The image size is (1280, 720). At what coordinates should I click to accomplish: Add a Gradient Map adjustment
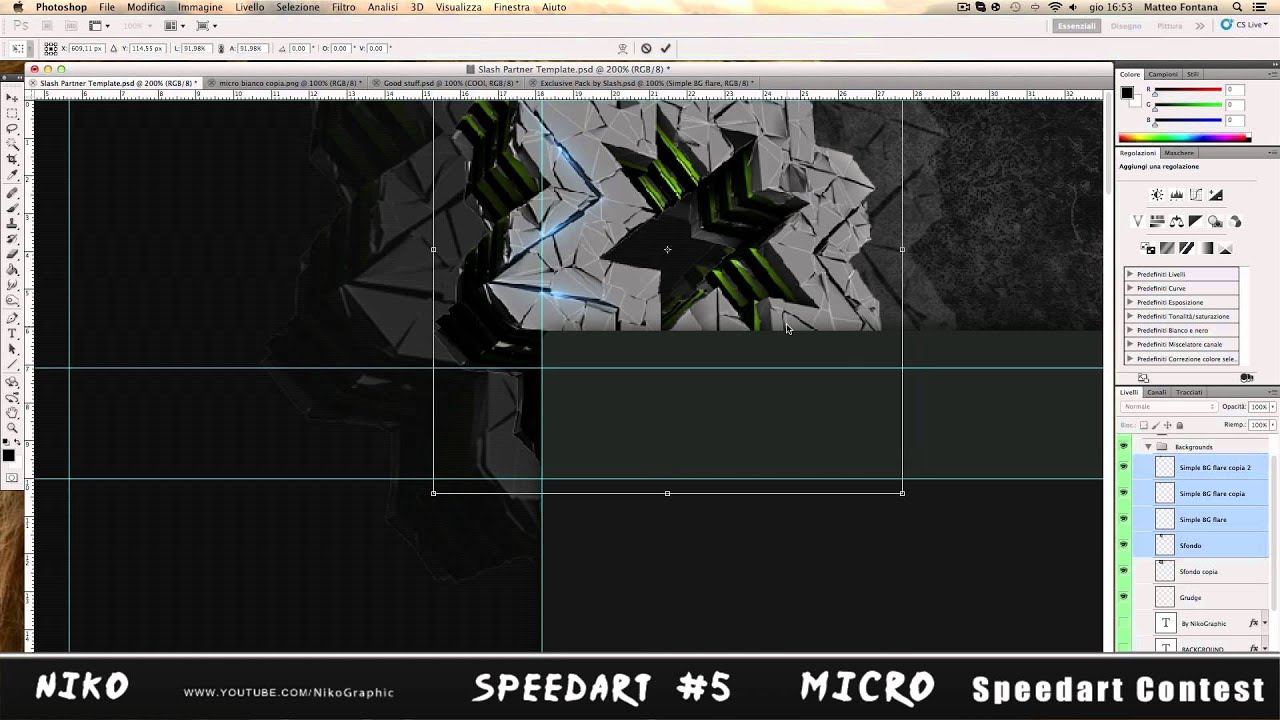pyautogui.click(x=1206, y=248)
